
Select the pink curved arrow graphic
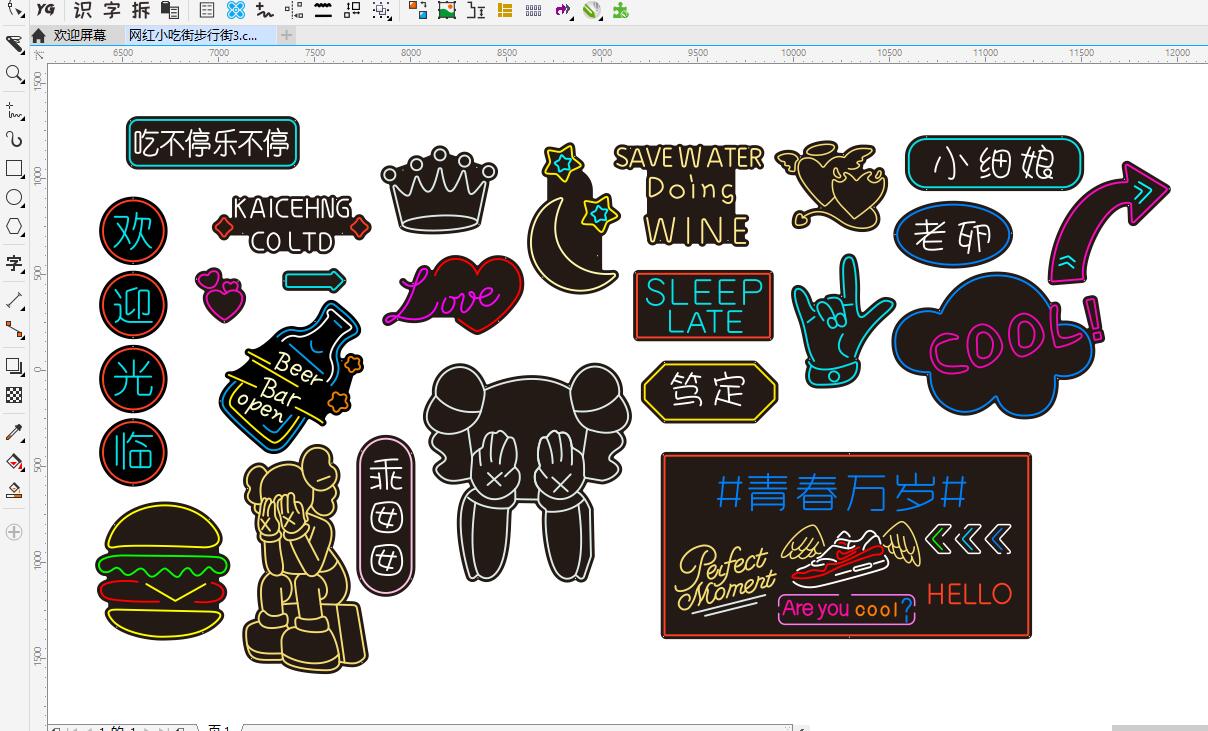coord(1108,222)
